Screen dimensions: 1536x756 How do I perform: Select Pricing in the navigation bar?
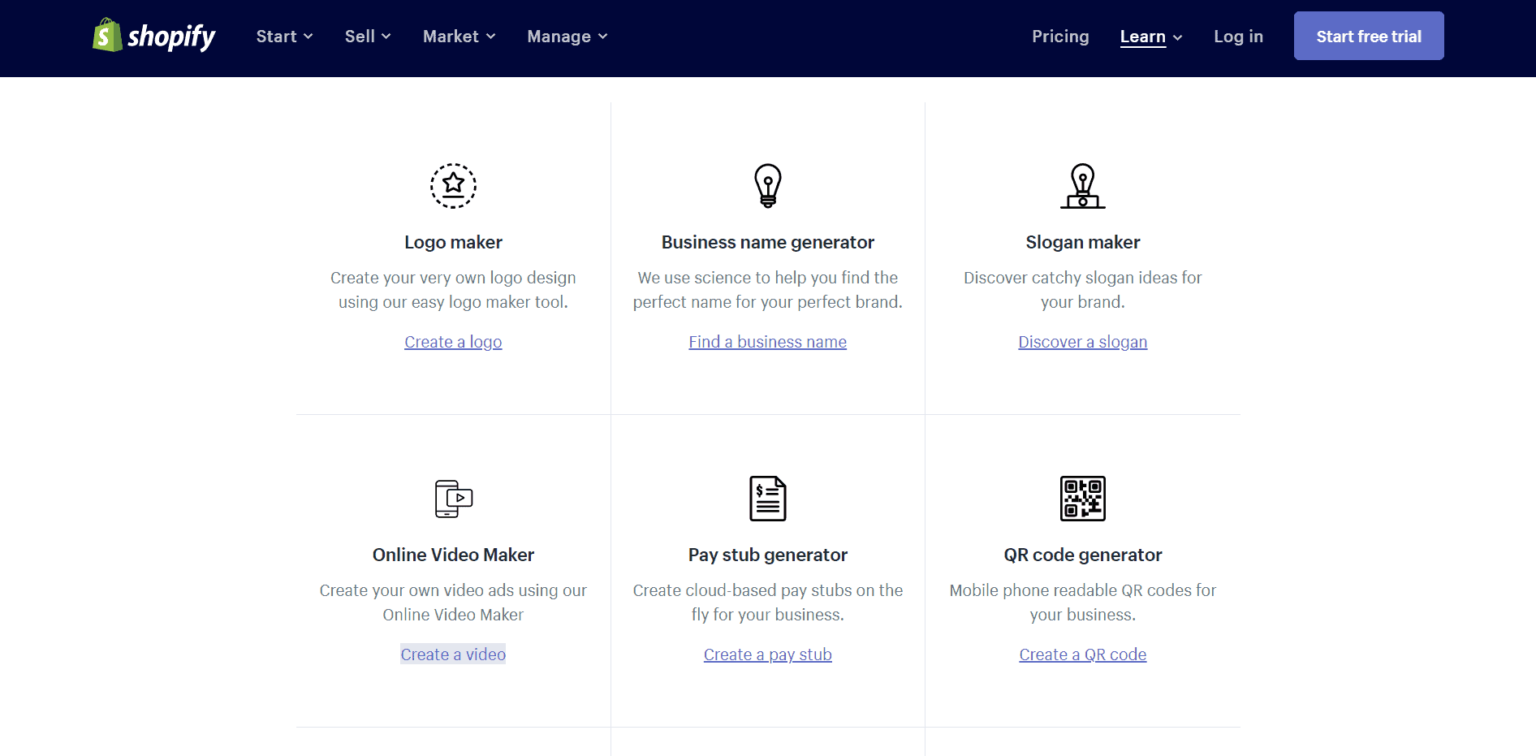(x=1060, y=36)
